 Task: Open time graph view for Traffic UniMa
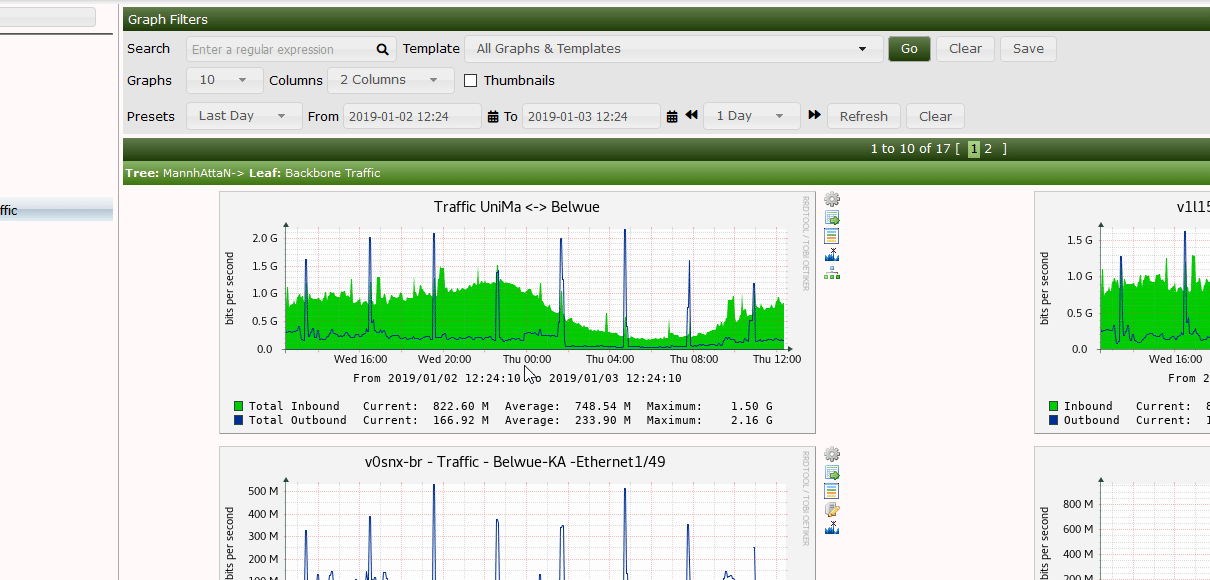click(x=832, y=236)
